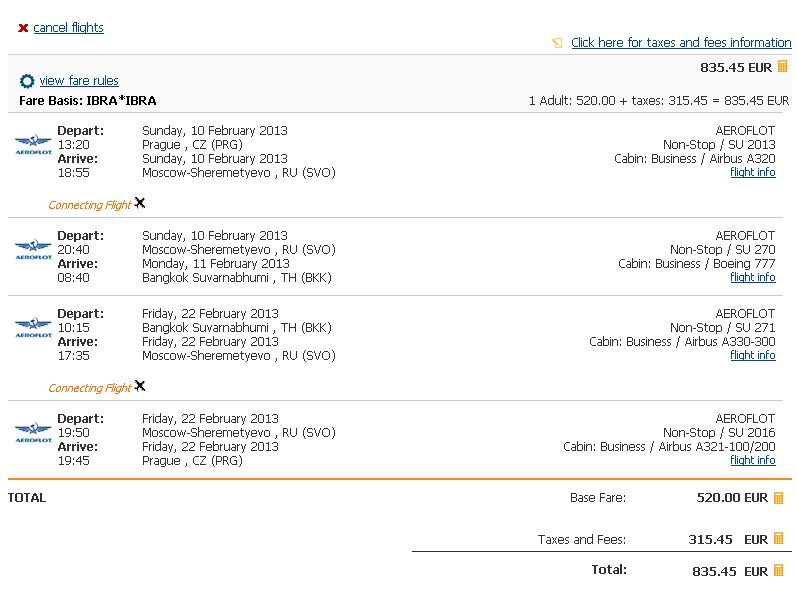The width and height of the screenshot is (797, 591).
Task: Click calculator icon beside top 835.45 EUR price
Action: (782, 68)
